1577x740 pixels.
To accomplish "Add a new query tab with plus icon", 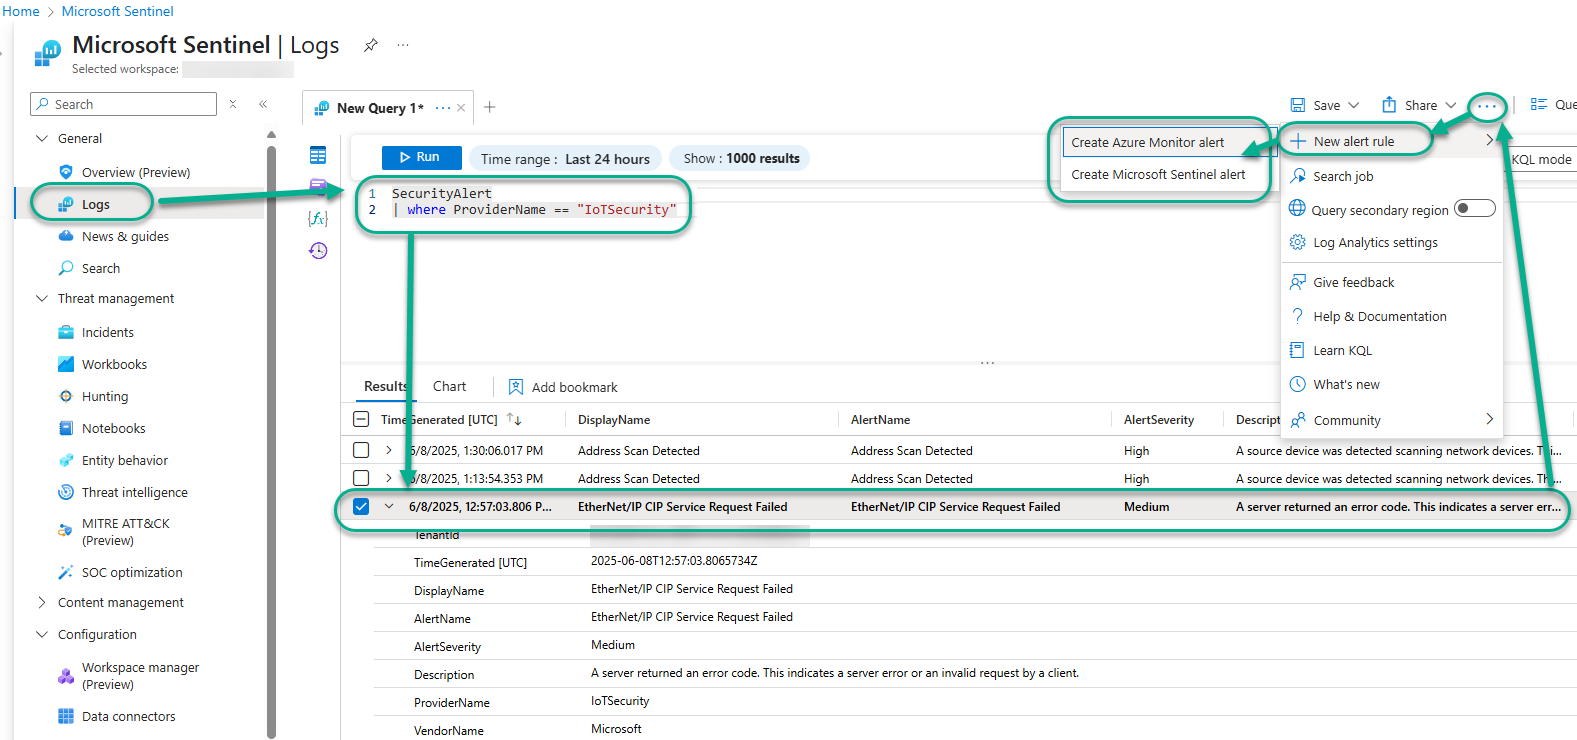I will pyautogui.click(x=490, y=107).
